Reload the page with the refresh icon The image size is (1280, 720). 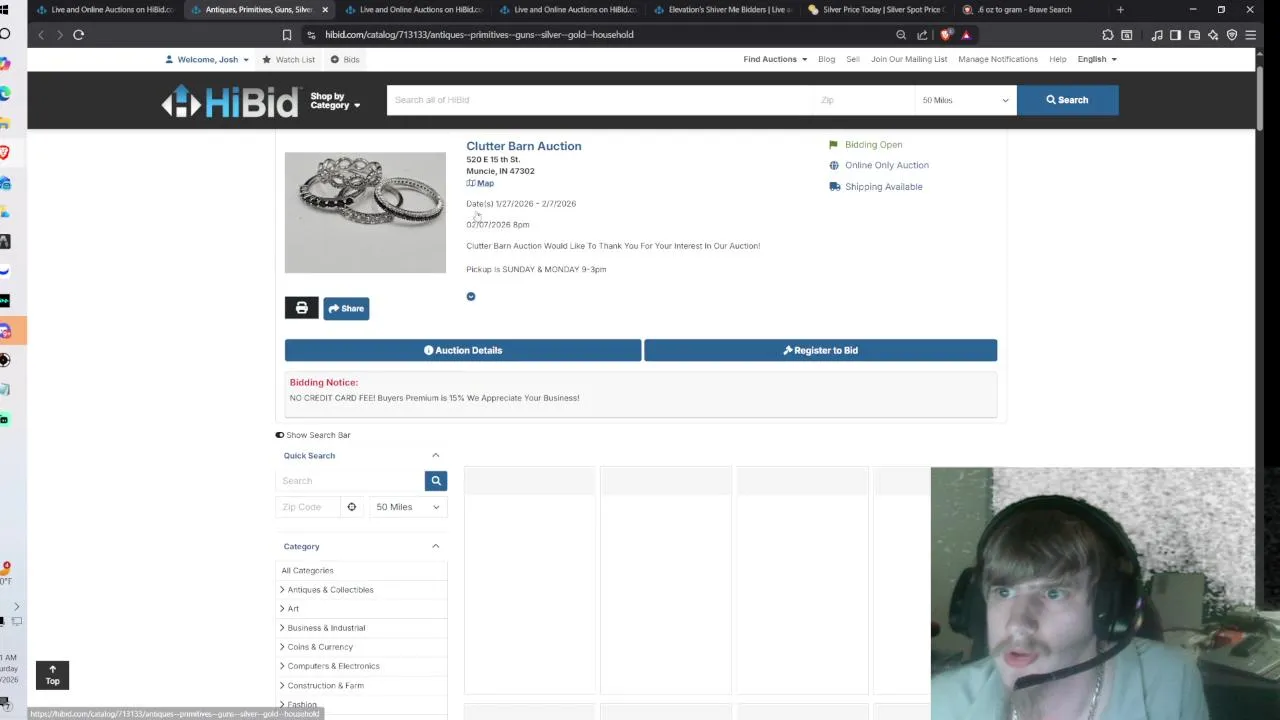click(x=78, y=35)
